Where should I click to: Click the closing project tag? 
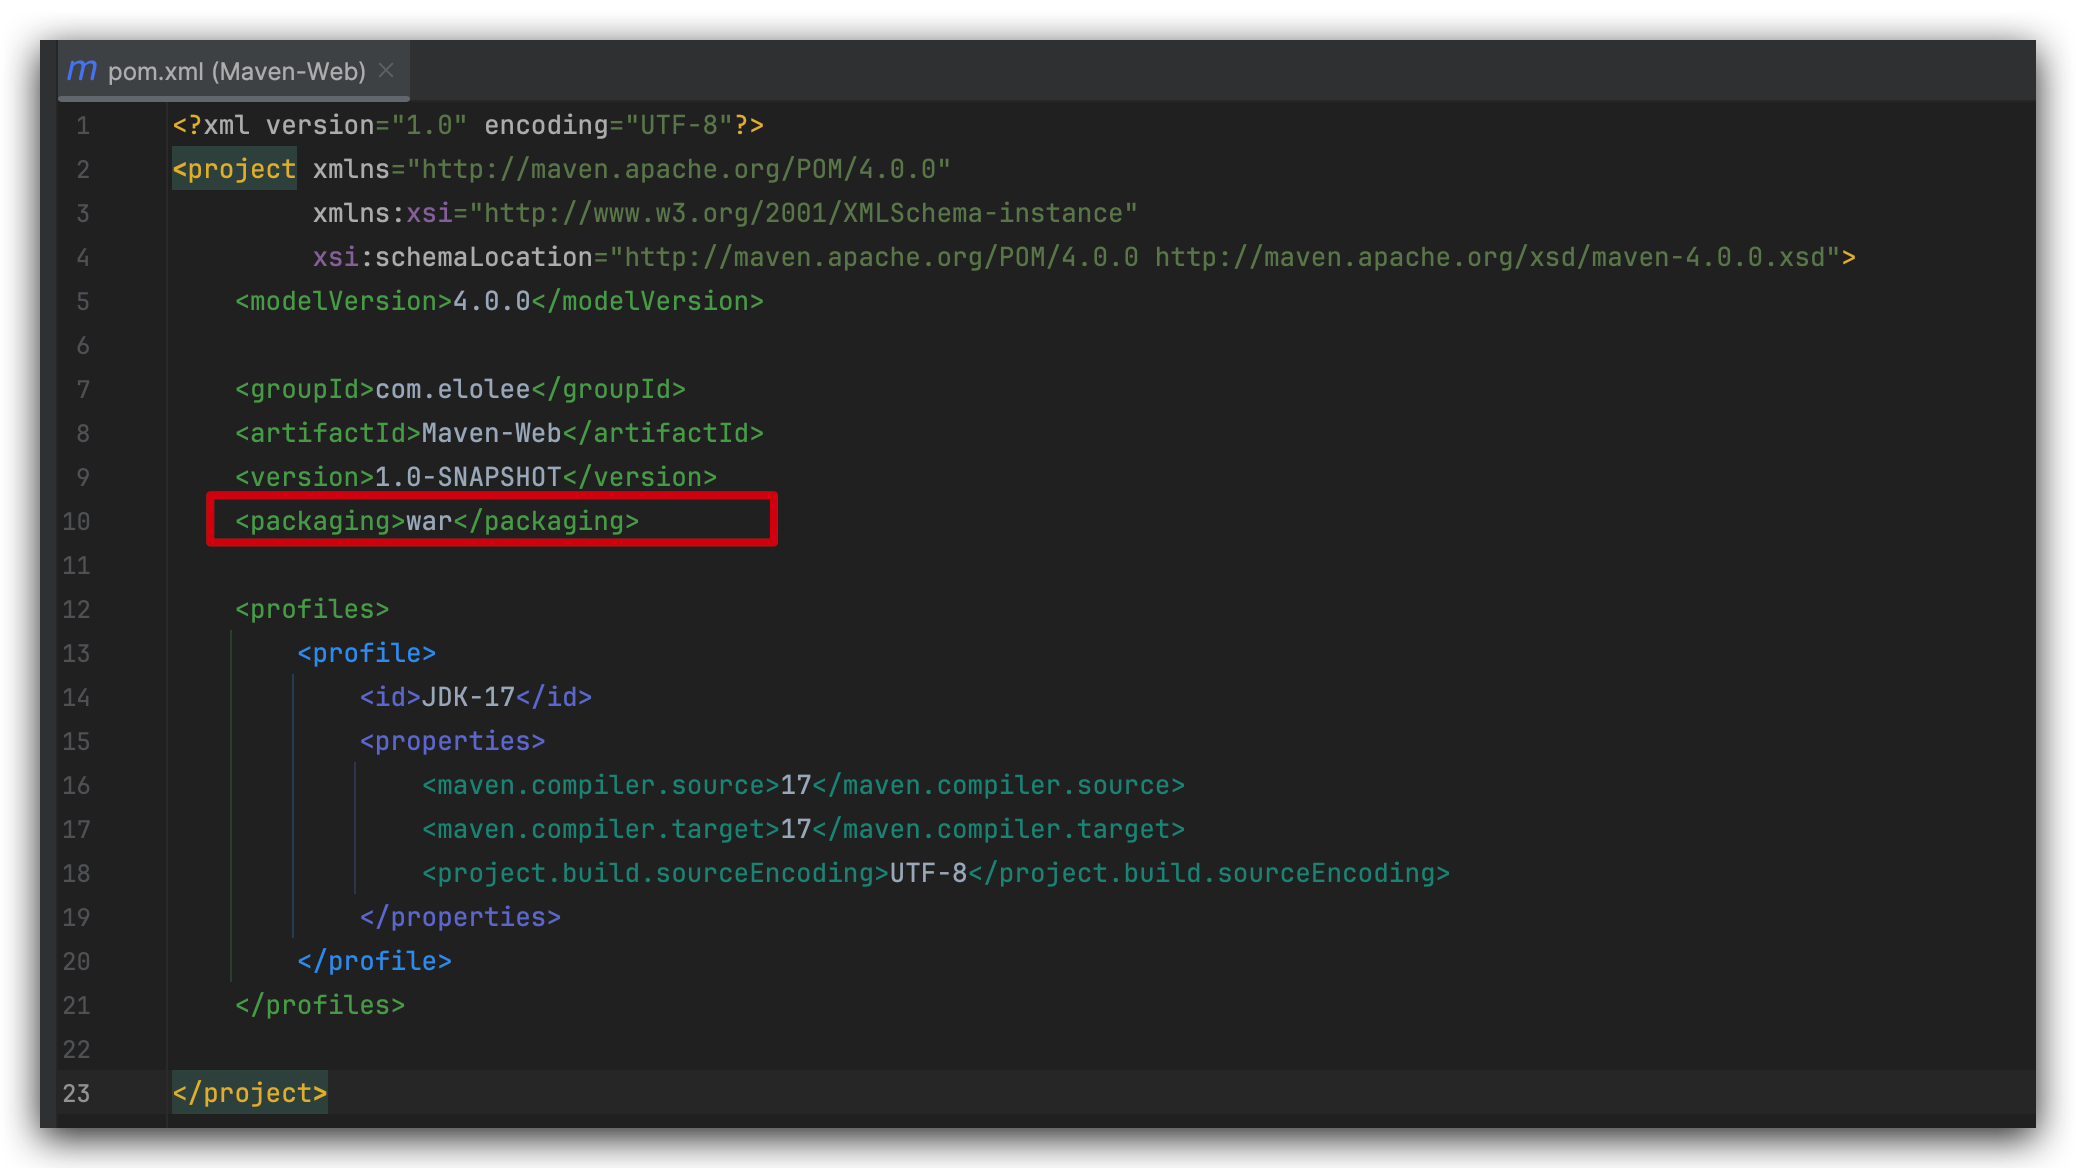[250, 1094]
